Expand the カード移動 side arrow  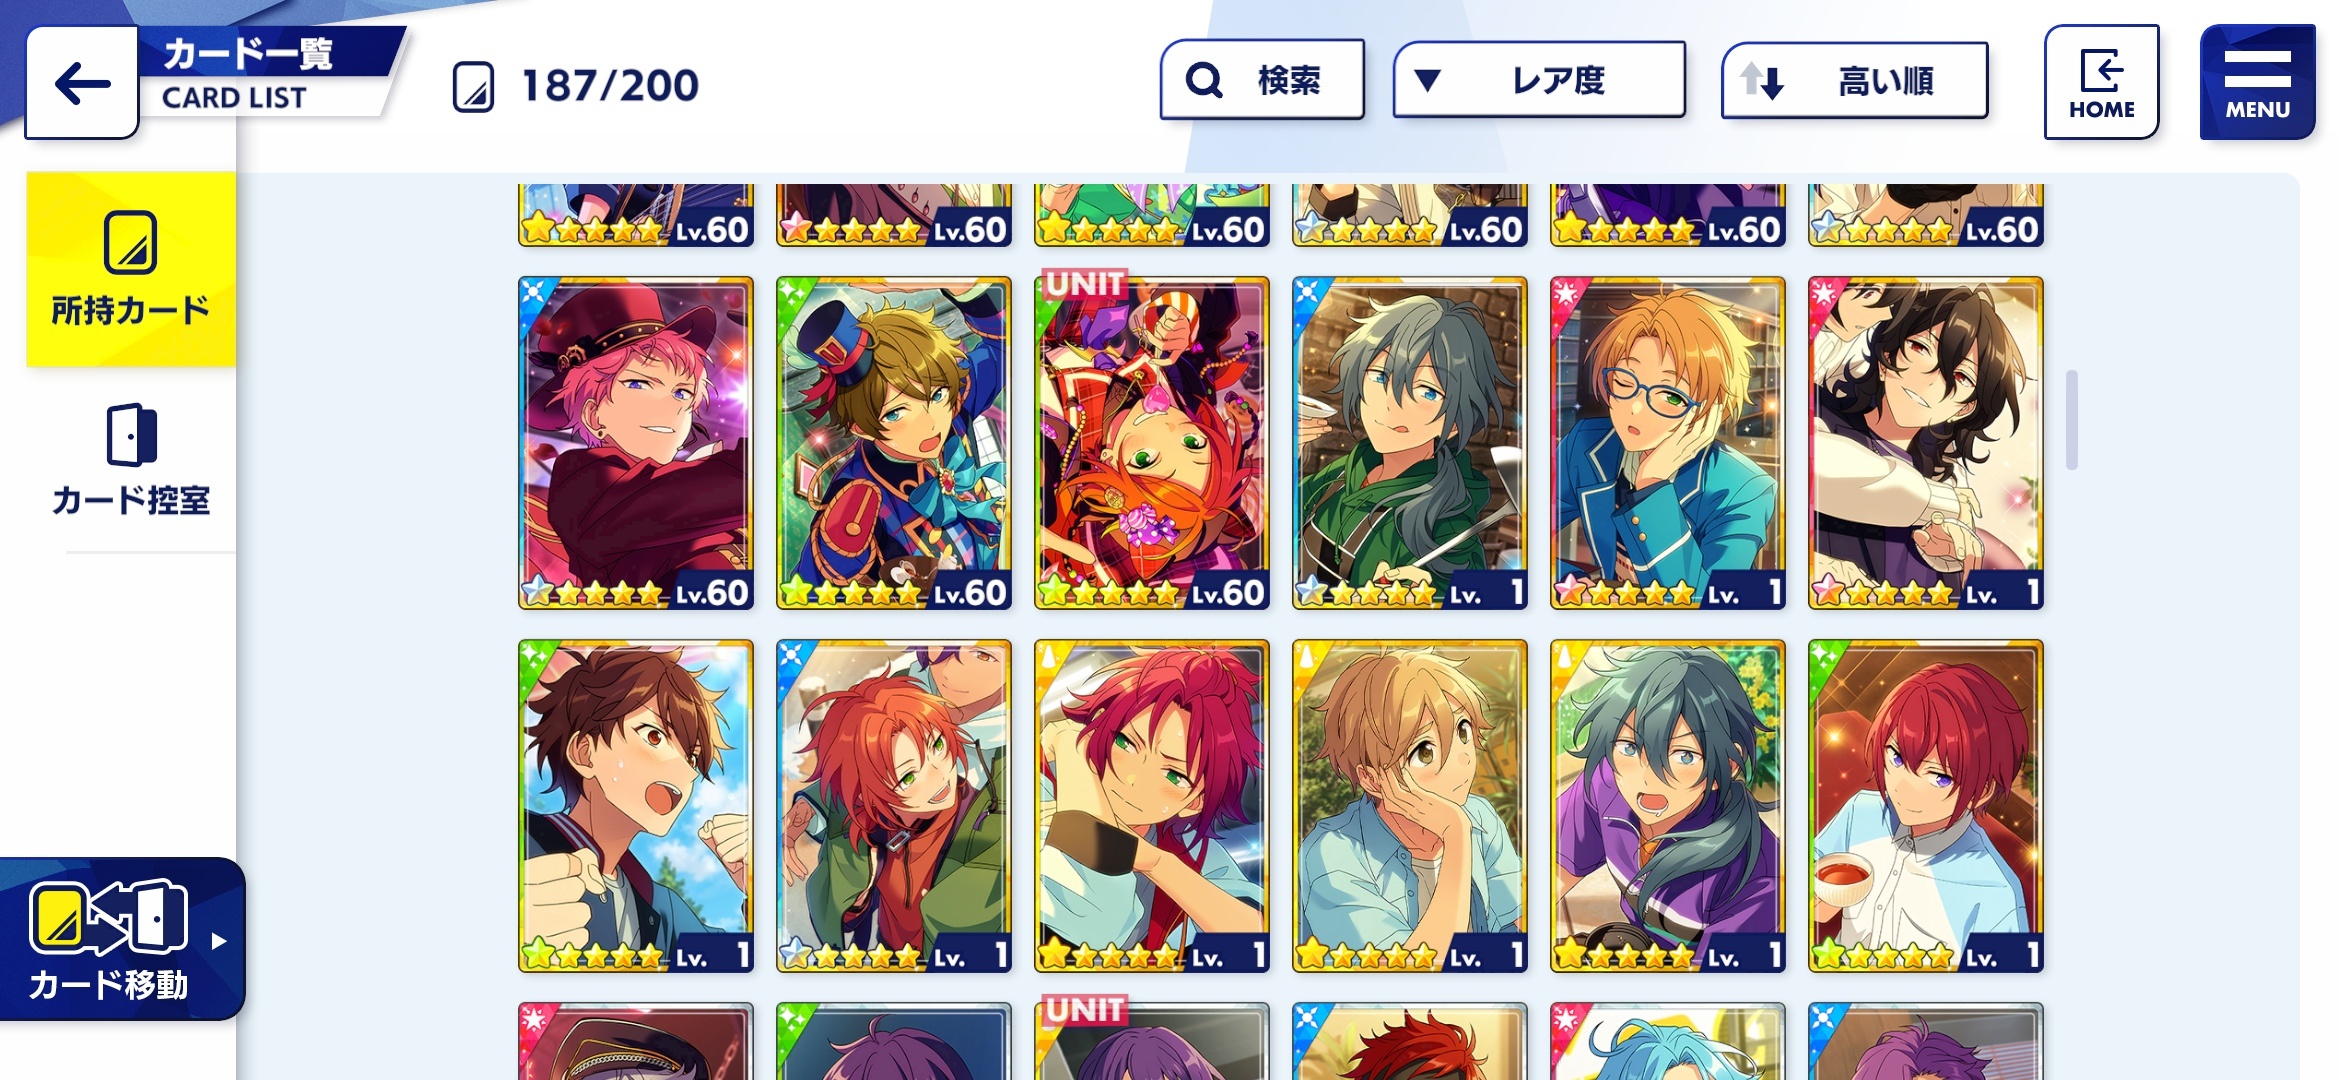click(219, 941)
